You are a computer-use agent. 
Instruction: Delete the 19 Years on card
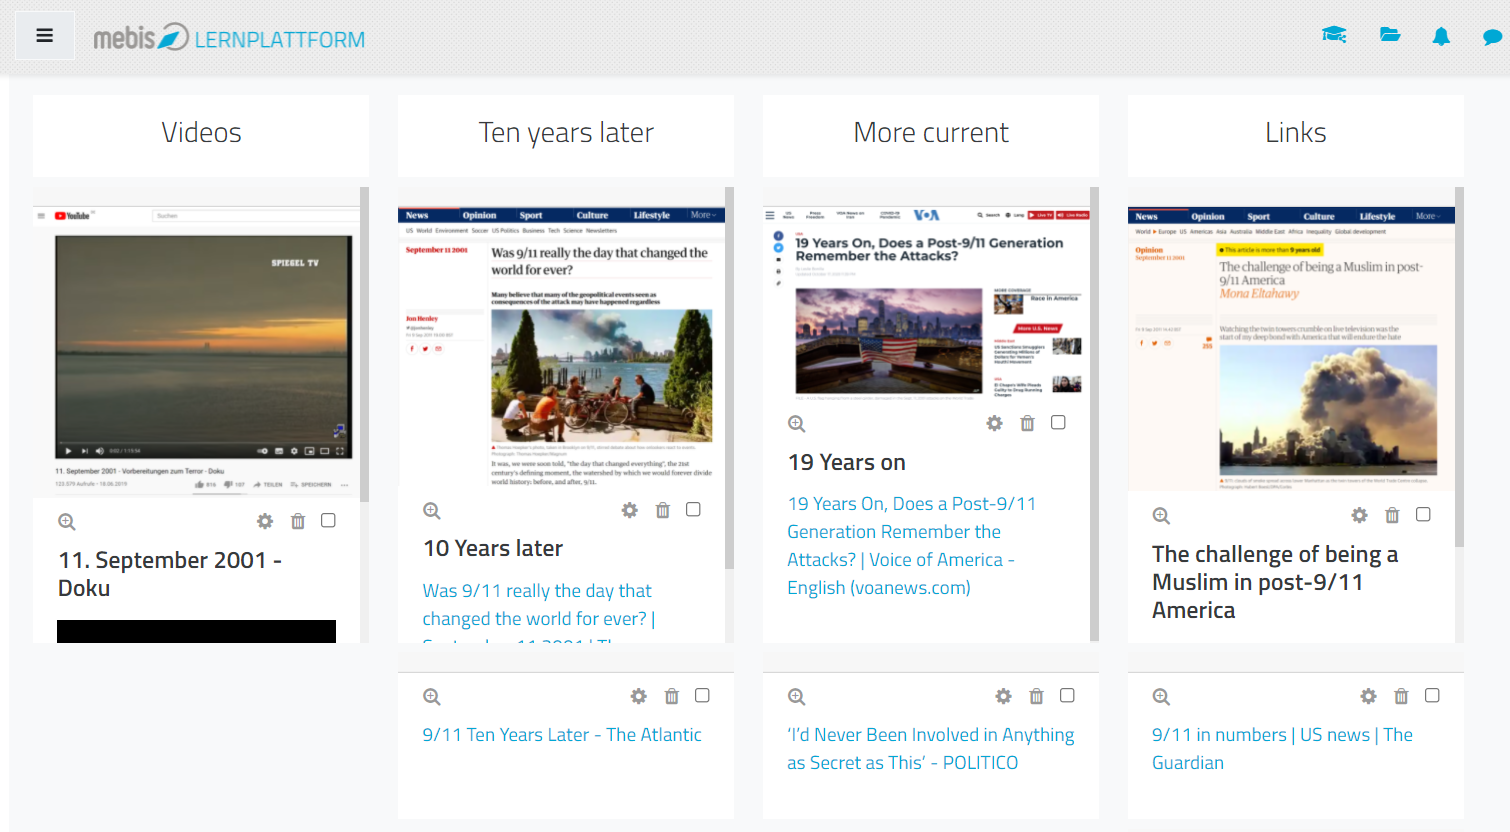pos(1027,423)
